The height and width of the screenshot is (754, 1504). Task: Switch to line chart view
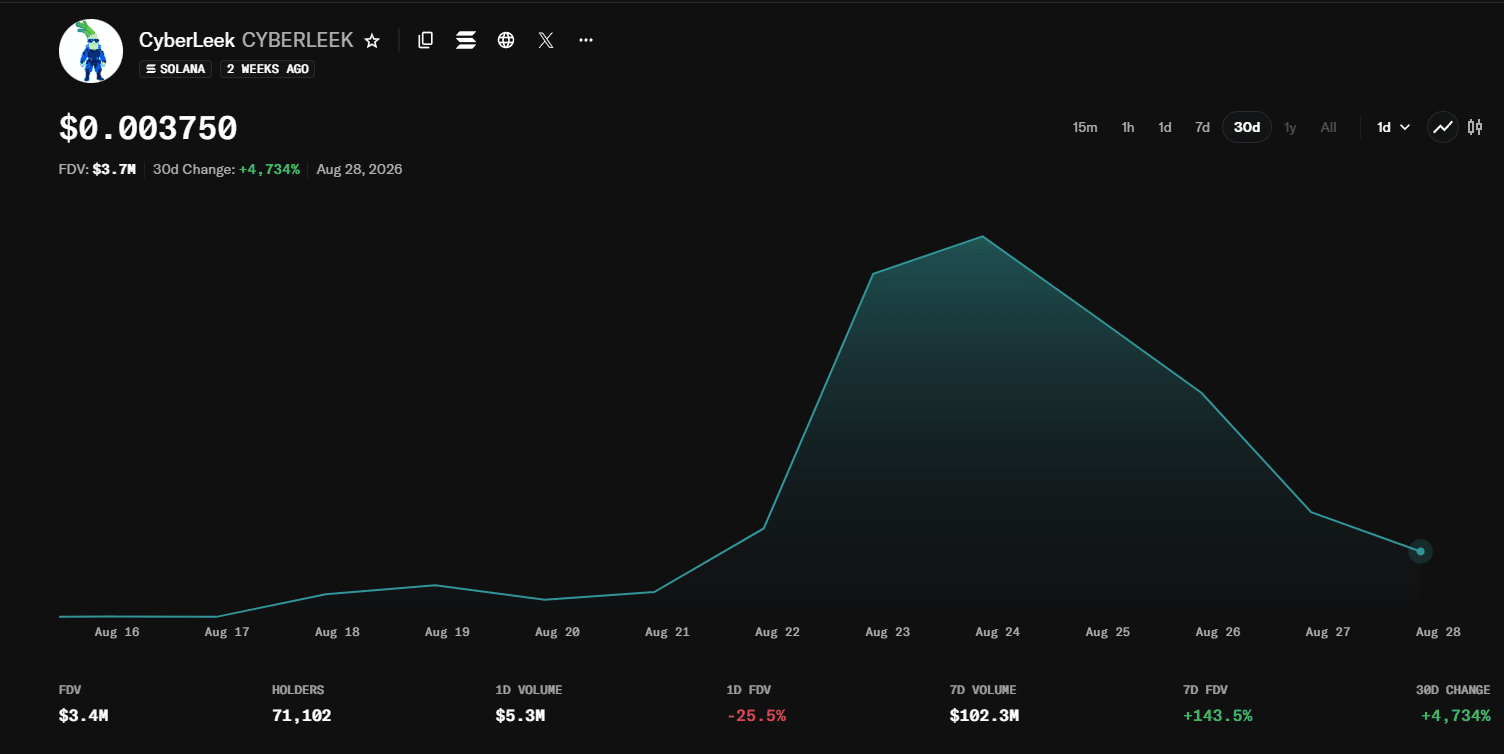(1442, 127)
